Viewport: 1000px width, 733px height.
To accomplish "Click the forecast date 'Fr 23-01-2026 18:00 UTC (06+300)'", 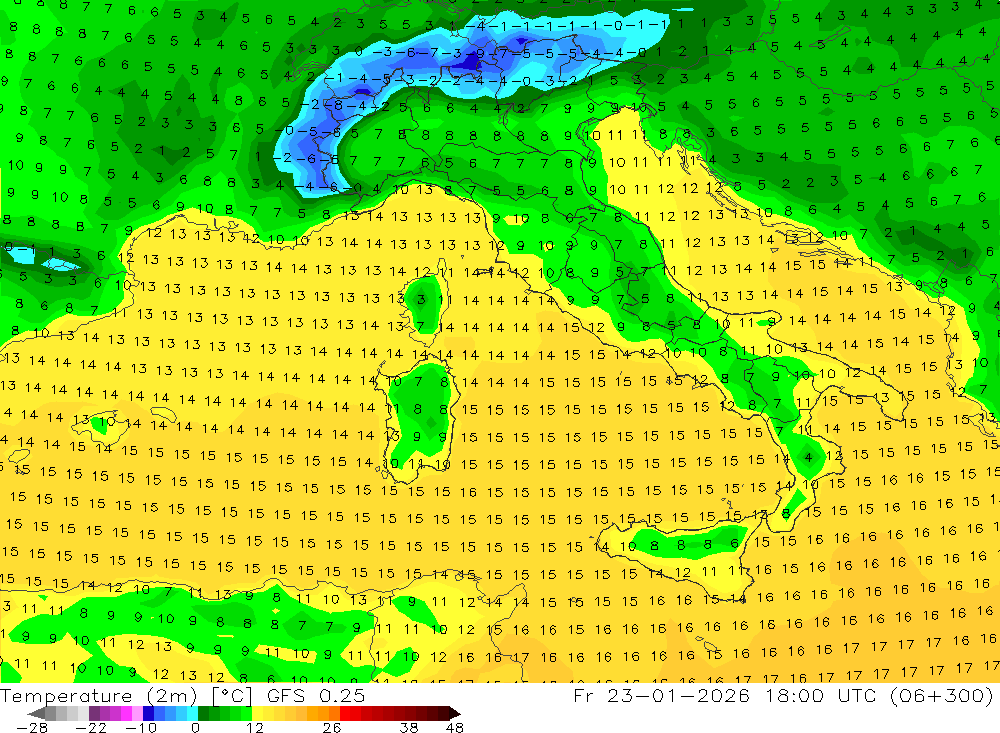I will [783, 695].
